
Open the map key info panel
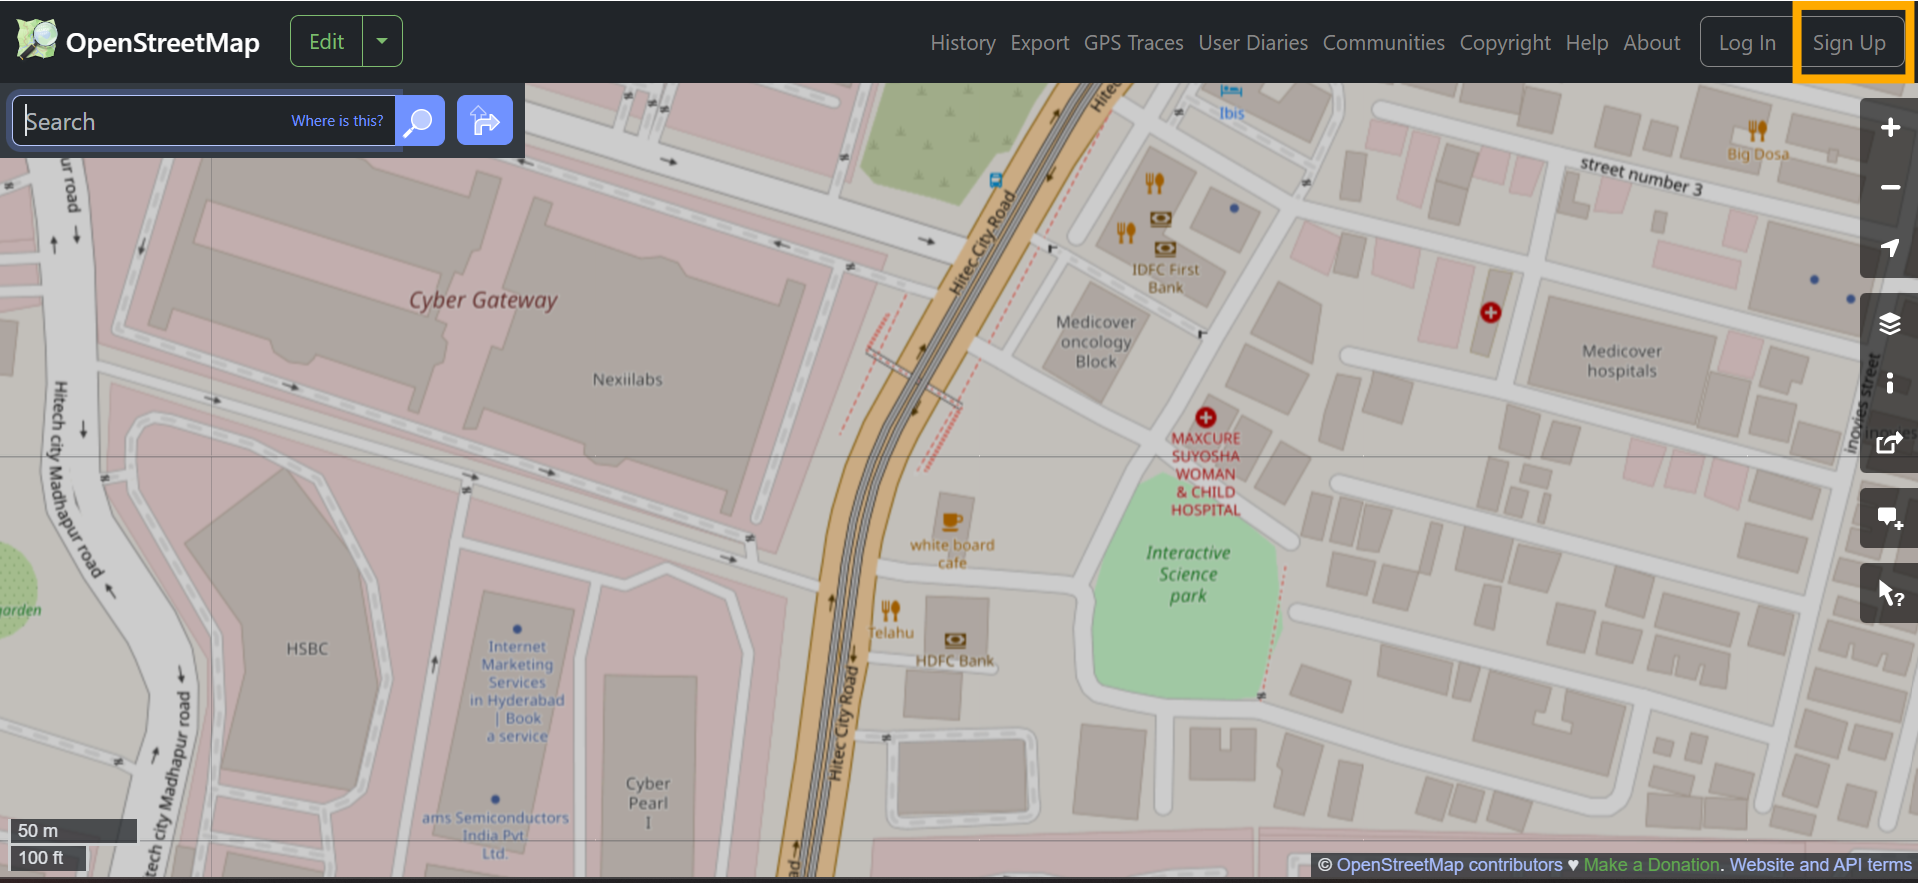tap(1889, 383)
